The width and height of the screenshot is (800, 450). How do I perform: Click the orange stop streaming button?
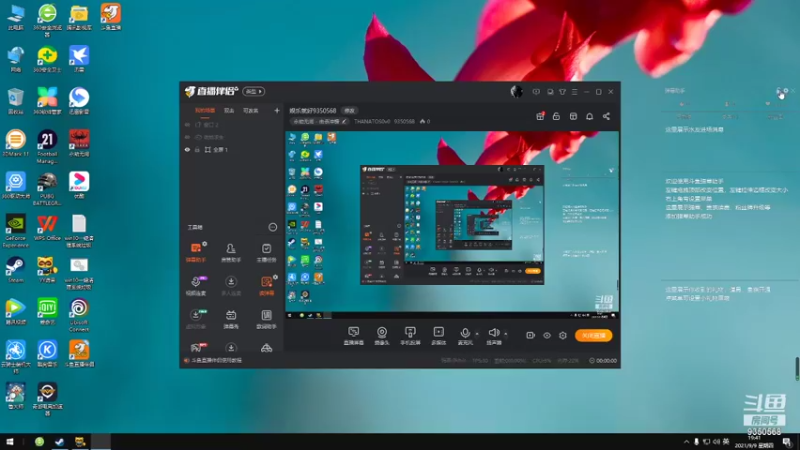tap(593, 335)
